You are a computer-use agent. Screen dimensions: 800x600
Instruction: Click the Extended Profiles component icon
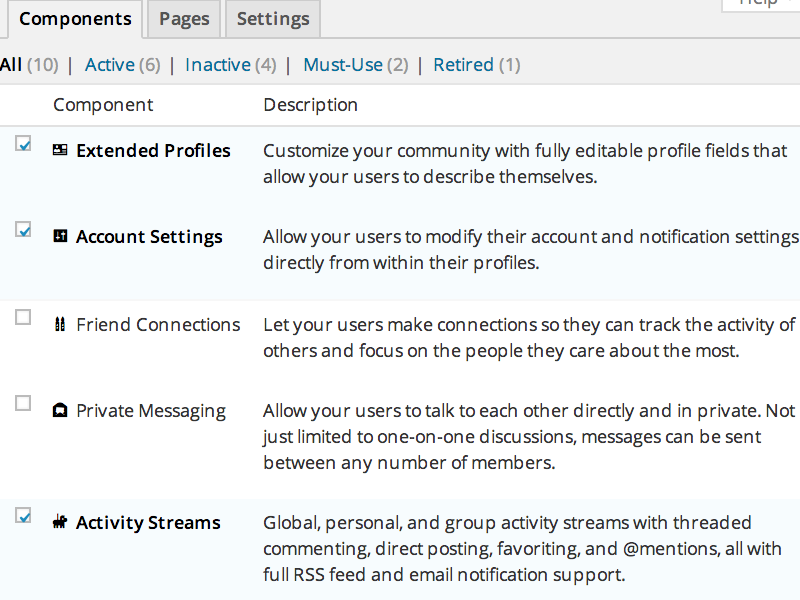coord(60,150)
